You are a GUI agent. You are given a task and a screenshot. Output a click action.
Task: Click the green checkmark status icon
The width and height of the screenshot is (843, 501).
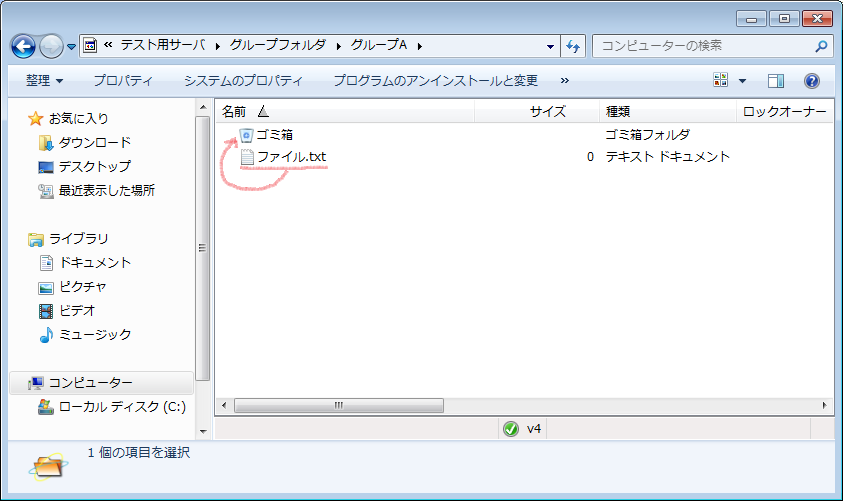pos(510,429)
